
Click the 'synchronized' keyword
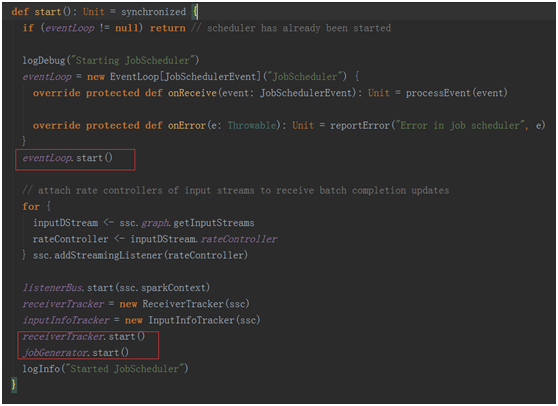[153, 12]
